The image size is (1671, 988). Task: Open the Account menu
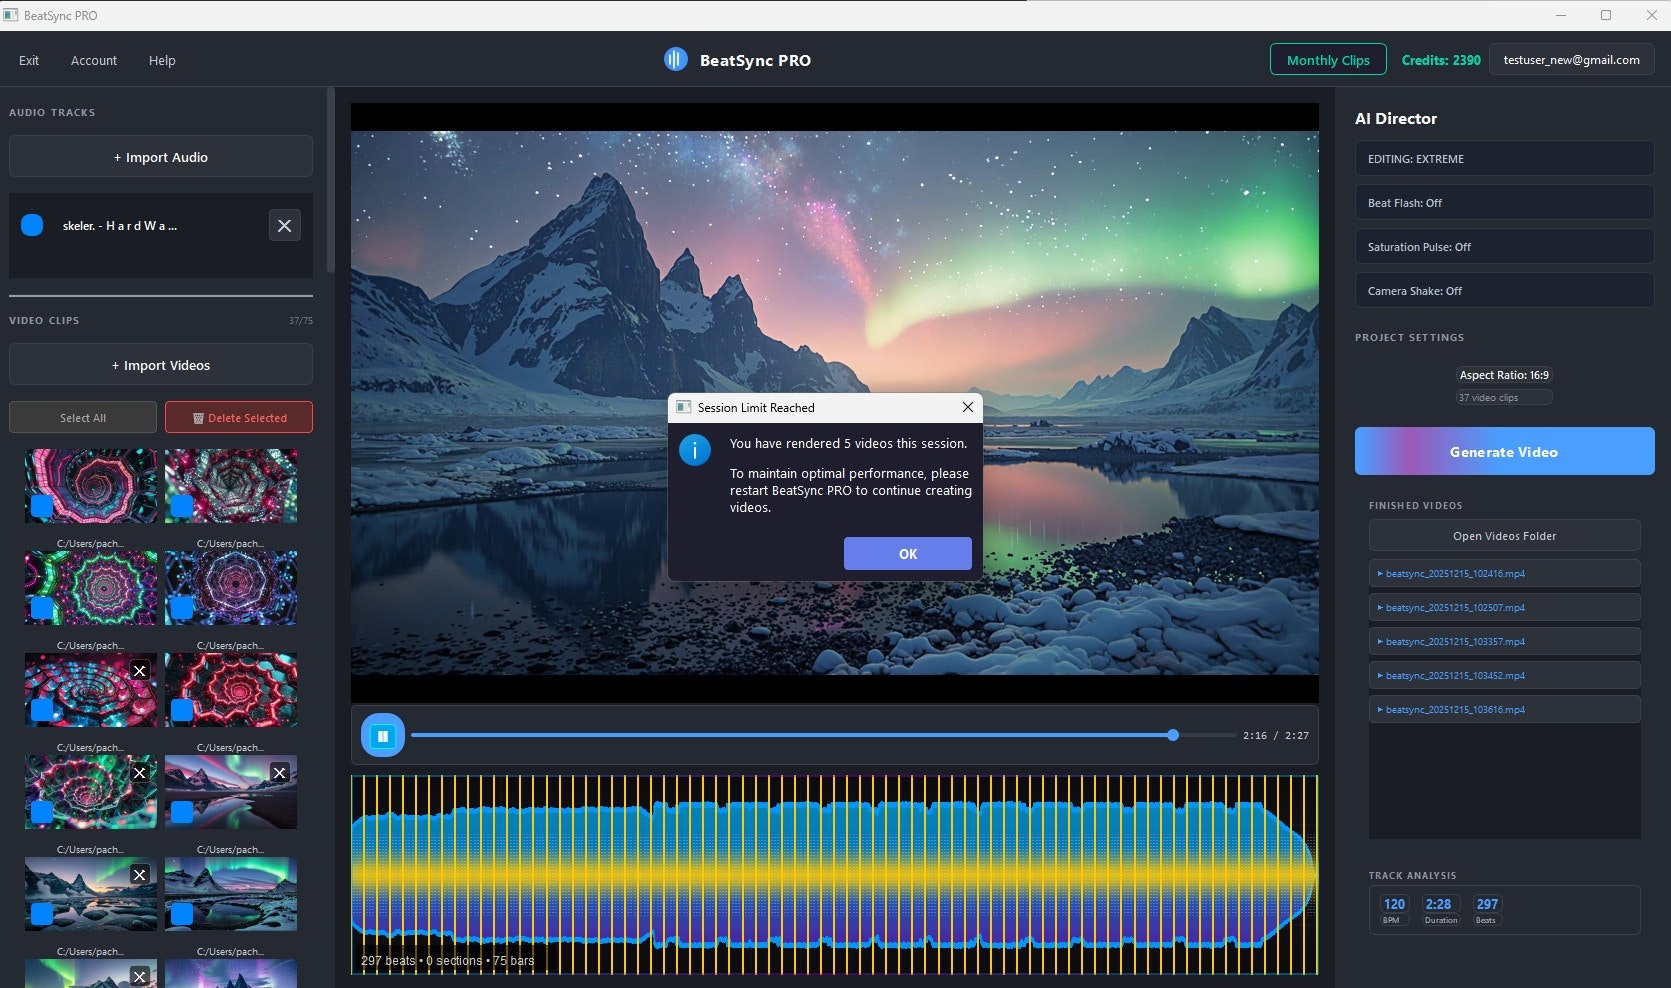[x=94, y=60]
